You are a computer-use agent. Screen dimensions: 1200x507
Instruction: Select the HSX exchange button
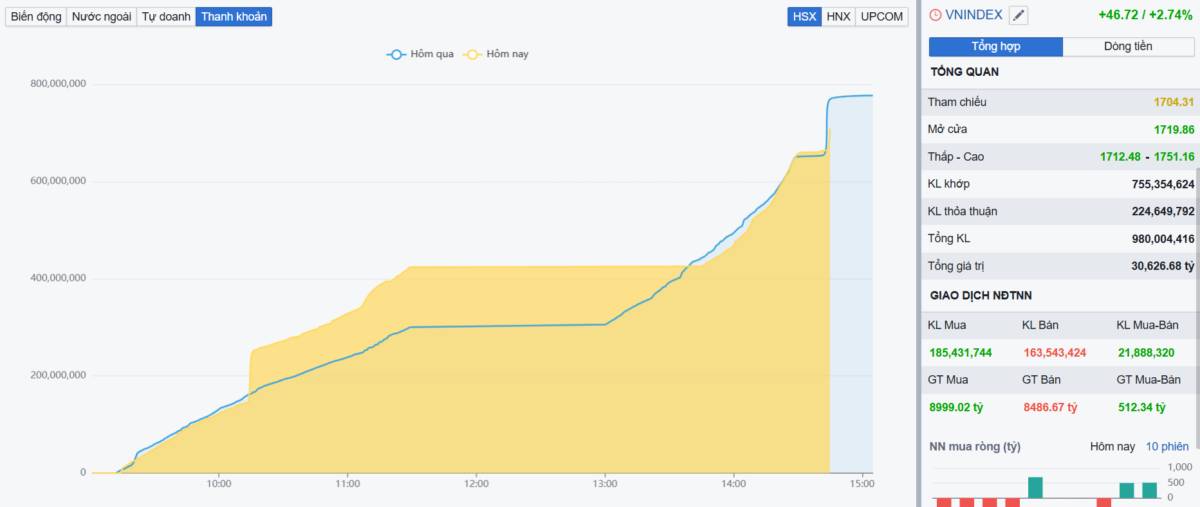point(804,17)
